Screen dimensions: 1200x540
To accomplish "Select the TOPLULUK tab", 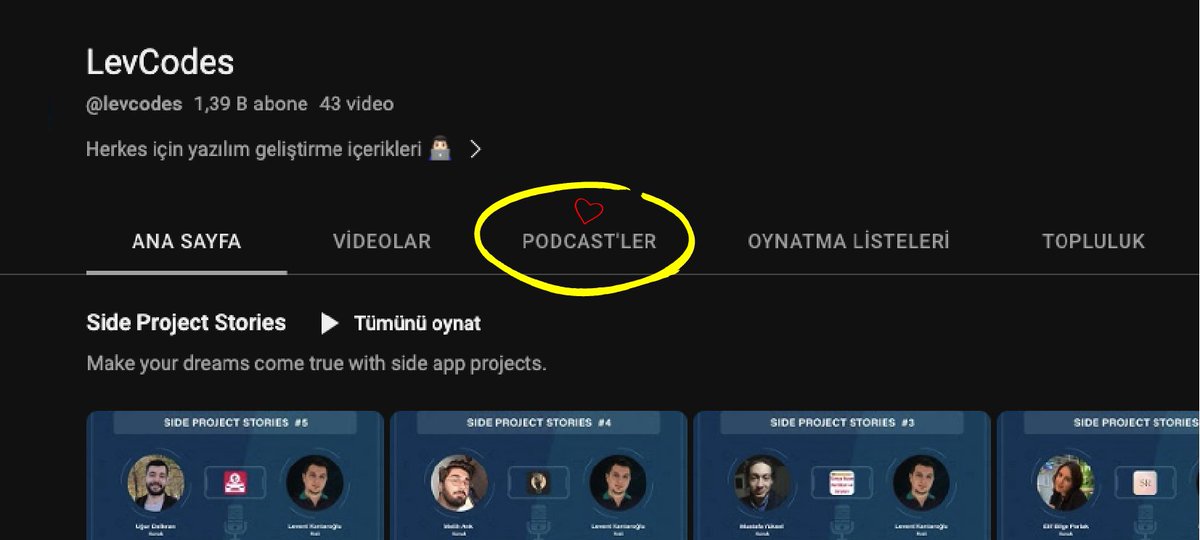I will (1093, 242).
